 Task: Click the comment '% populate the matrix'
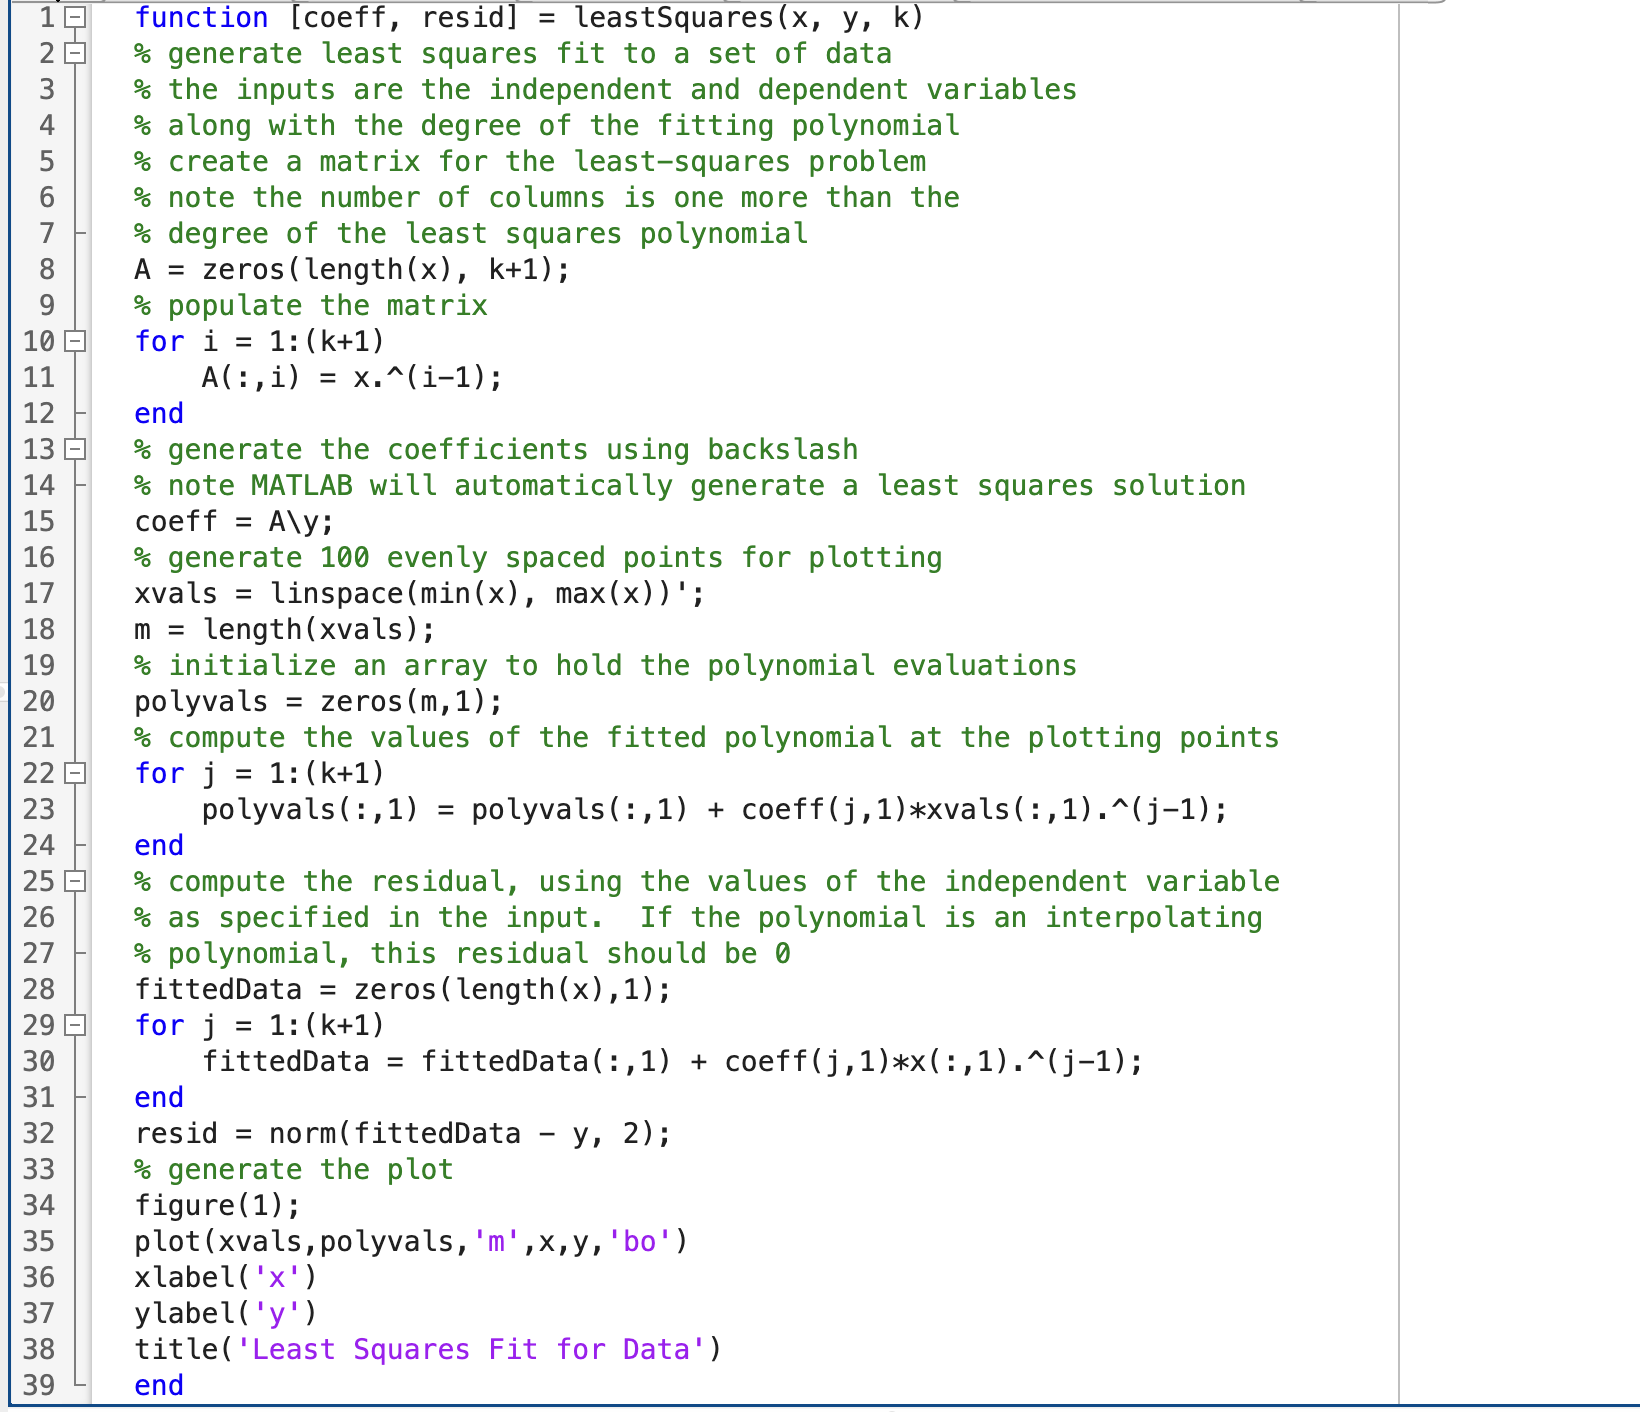tap(311, 306)
